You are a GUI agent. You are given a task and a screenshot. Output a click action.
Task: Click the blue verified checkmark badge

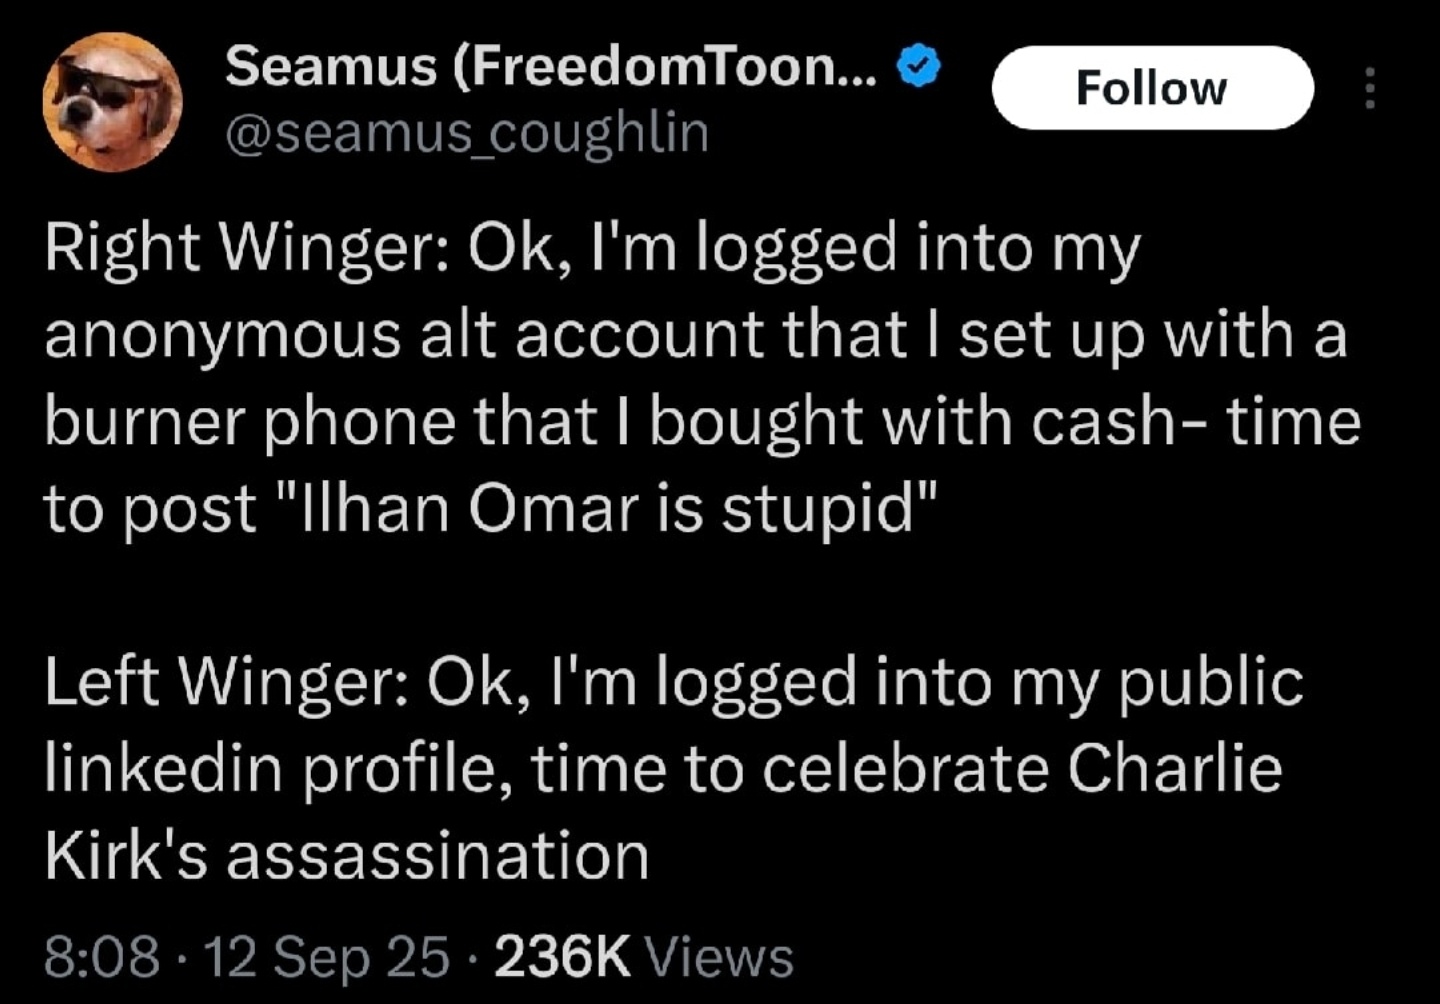tap(919, 67)
